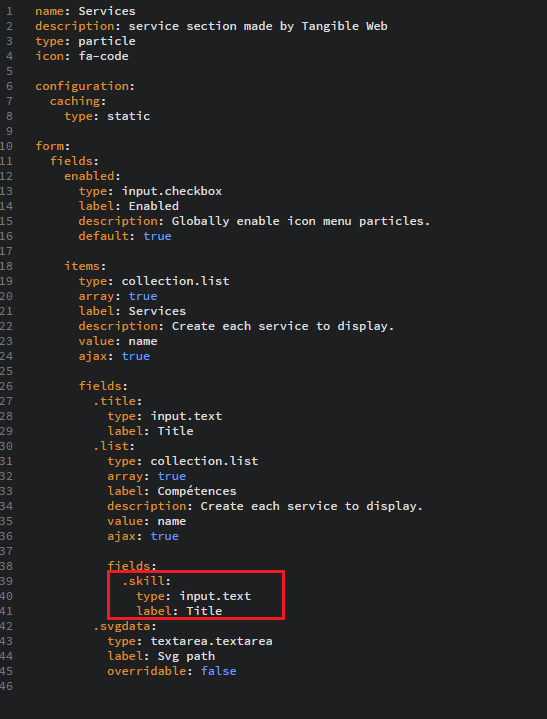Click the "overridable: false" line

172,671
